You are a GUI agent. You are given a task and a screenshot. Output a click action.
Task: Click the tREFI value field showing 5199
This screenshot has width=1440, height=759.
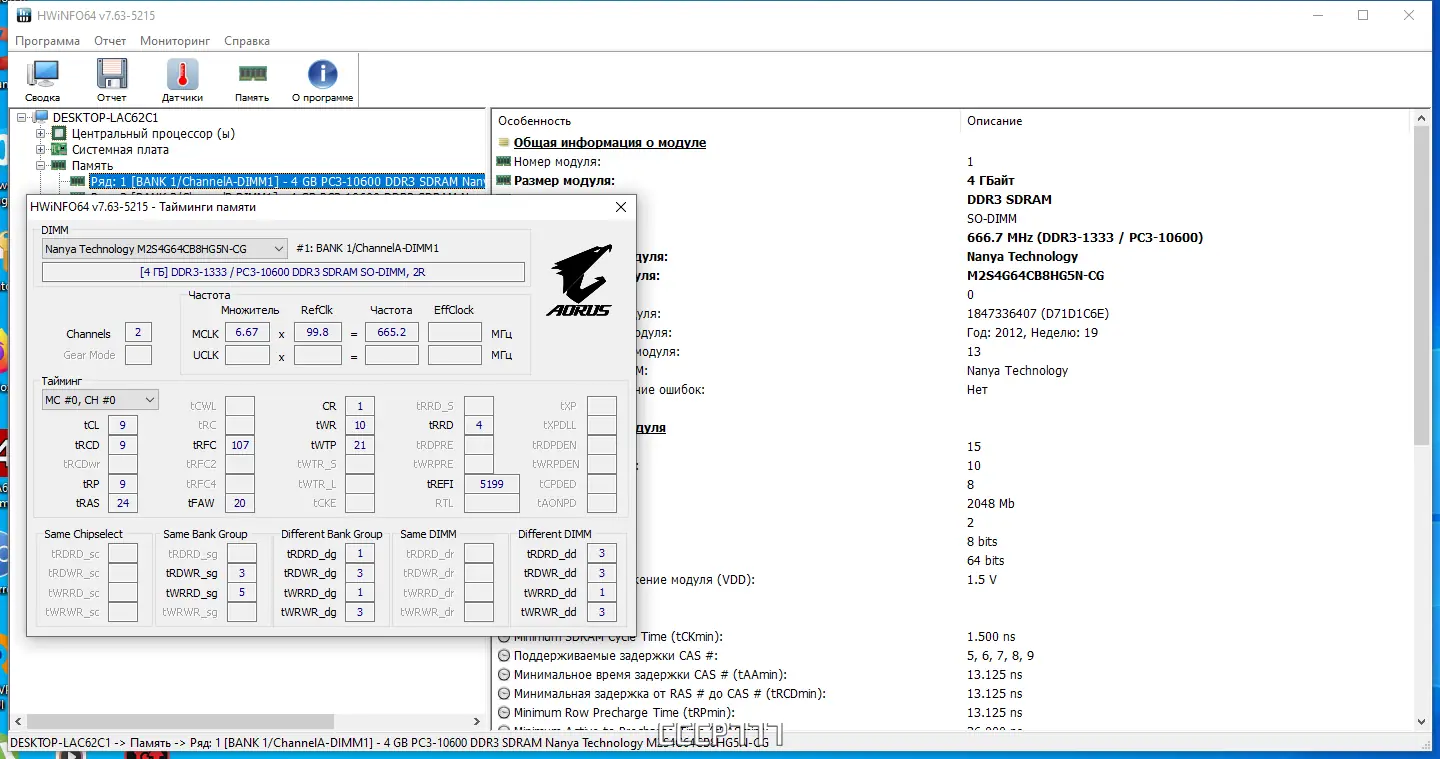[x=492, y=484]
